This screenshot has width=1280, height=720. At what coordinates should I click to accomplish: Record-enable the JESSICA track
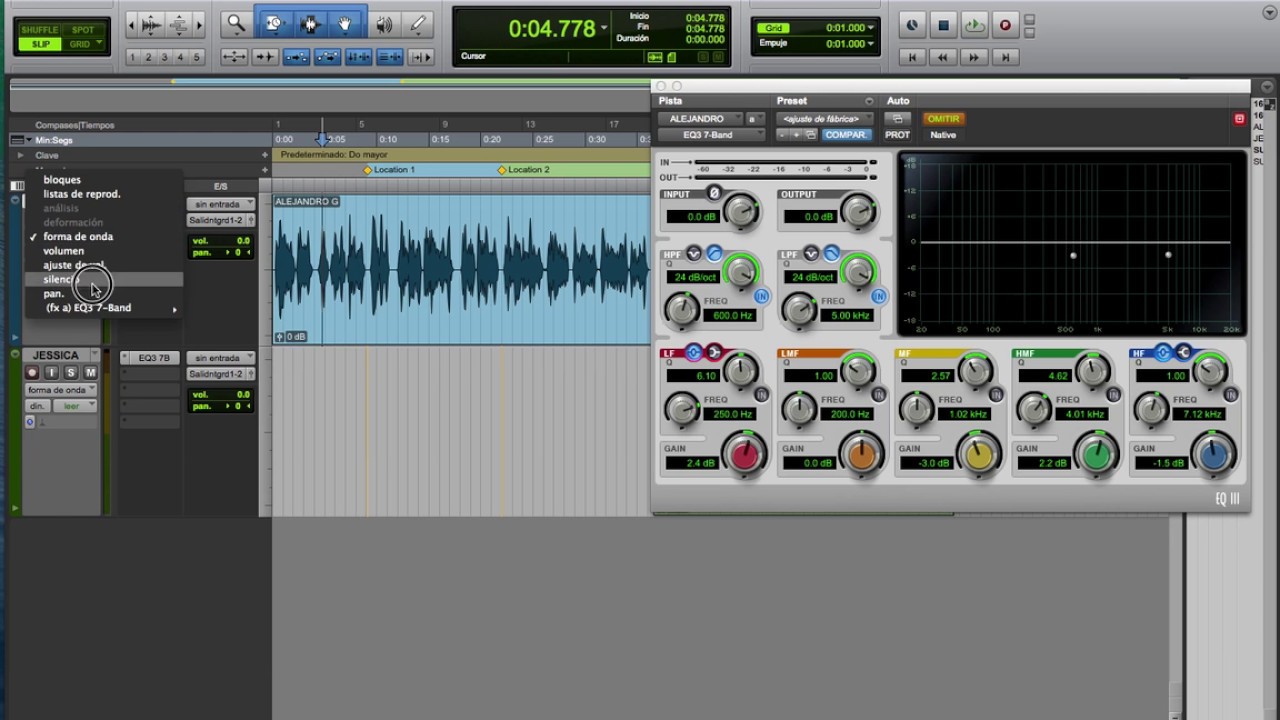coord(32,373)
